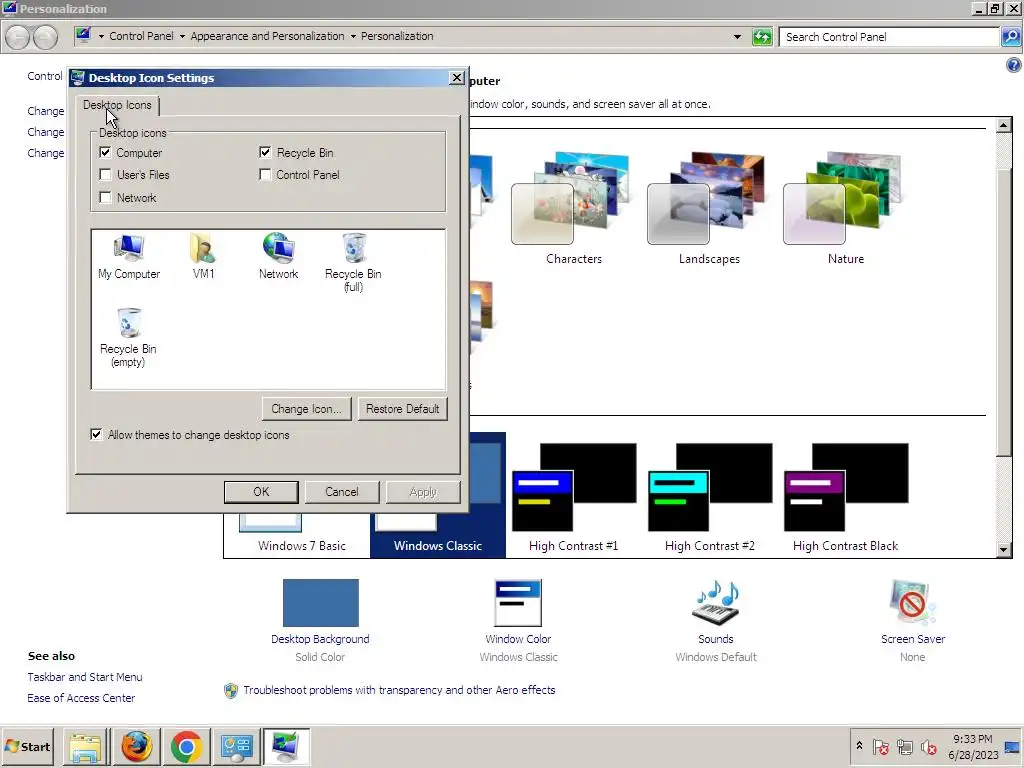Viewport: 1024px width, 768px height.
Task: Select the Landscapes theme
Action: coord(709,208)
